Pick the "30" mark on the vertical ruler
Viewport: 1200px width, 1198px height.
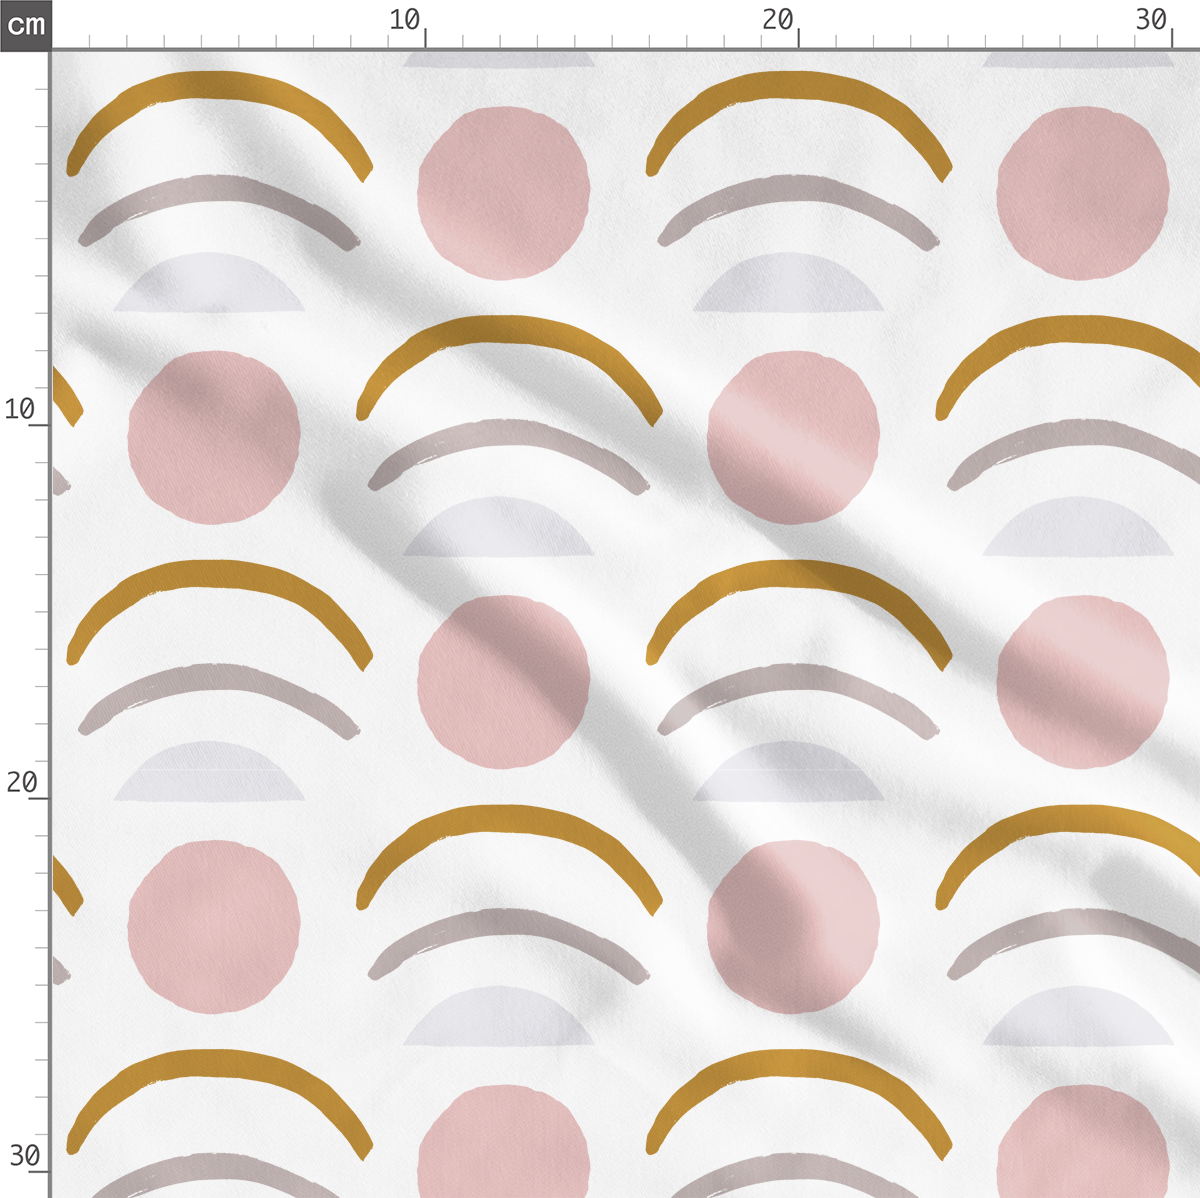click(24, 1156)
